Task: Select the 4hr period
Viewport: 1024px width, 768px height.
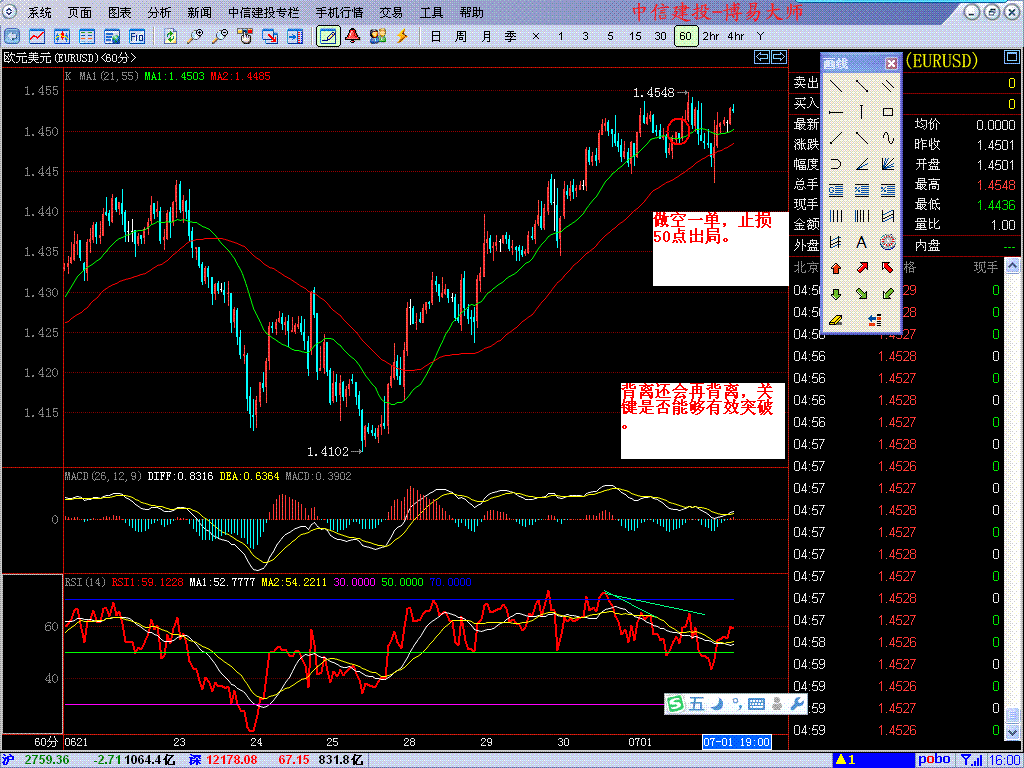Action: click(x=735, y=37)
